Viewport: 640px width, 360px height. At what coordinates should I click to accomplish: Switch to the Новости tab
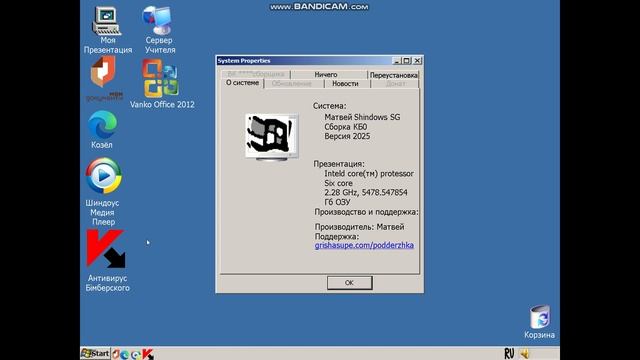(x=345, y=84)
